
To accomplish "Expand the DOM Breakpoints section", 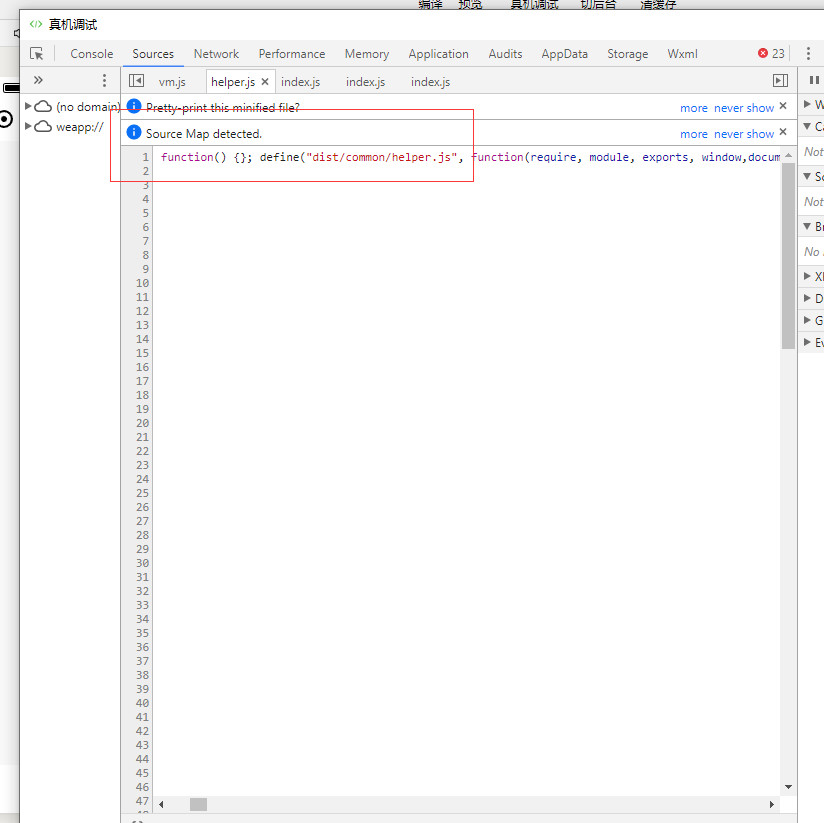I will pos(807,298).
